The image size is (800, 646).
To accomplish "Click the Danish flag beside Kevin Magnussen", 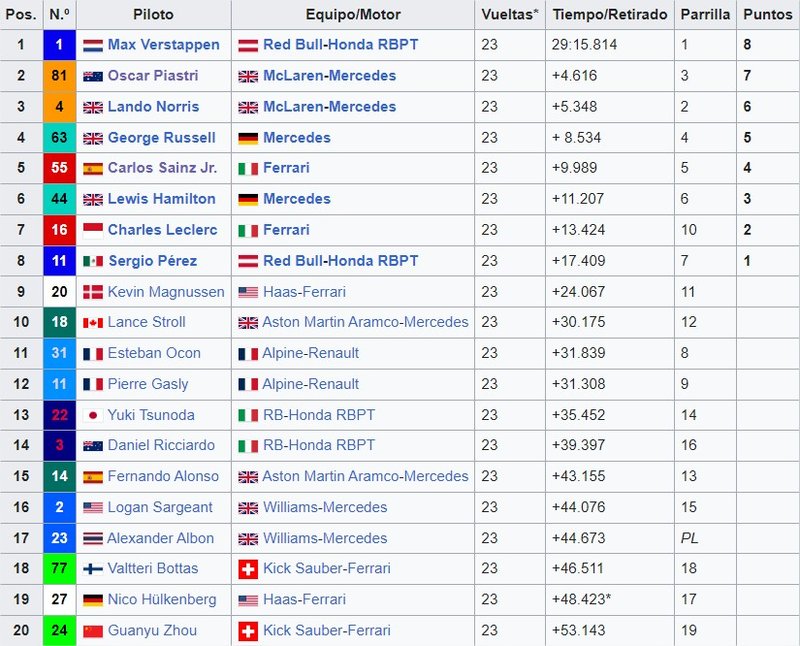I will click(x=93, y=292).
